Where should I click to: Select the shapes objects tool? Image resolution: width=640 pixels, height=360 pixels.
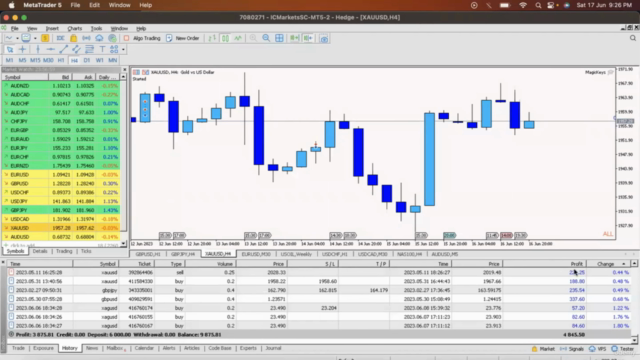(114, 49)
